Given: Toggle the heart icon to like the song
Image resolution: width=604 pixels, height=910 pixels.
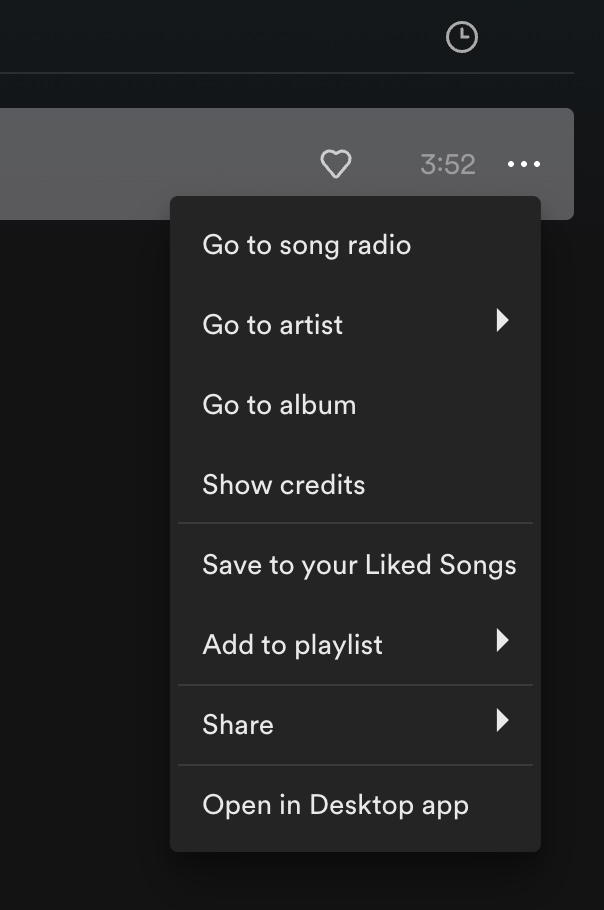Looking at the screenshot, I should (x=336, y=164).
